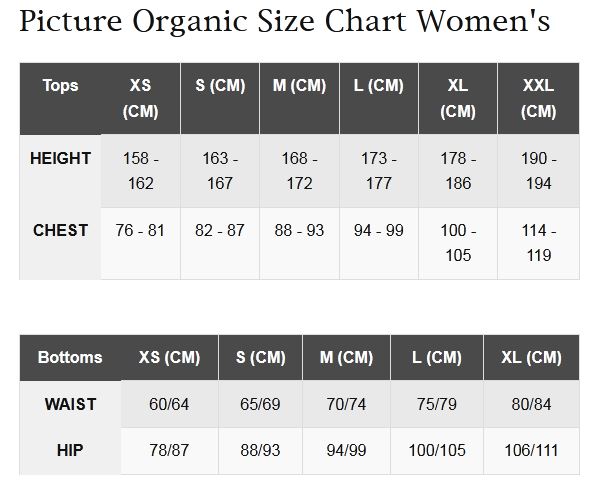Click the 114 - 119 chest cell

coord(538,243)
